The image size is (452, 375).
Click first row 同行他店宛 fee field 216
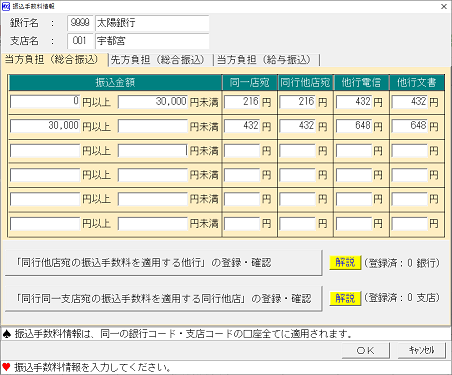pyautogui.click(x=298, y=102)
